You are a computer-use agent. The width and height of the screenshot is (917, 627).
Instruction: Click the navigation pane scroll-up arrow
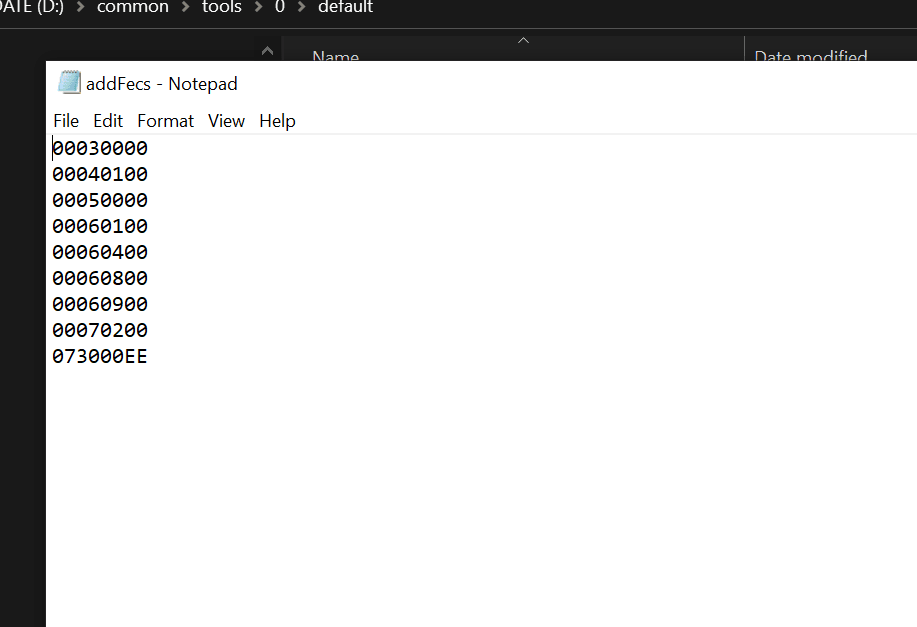tap(267, 50)
